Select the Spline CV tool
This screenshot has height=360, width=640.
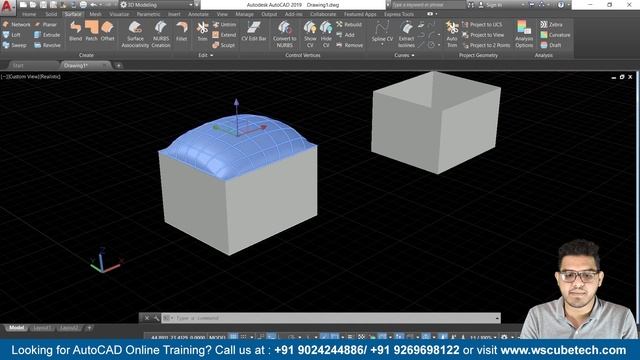coord(382,31)
